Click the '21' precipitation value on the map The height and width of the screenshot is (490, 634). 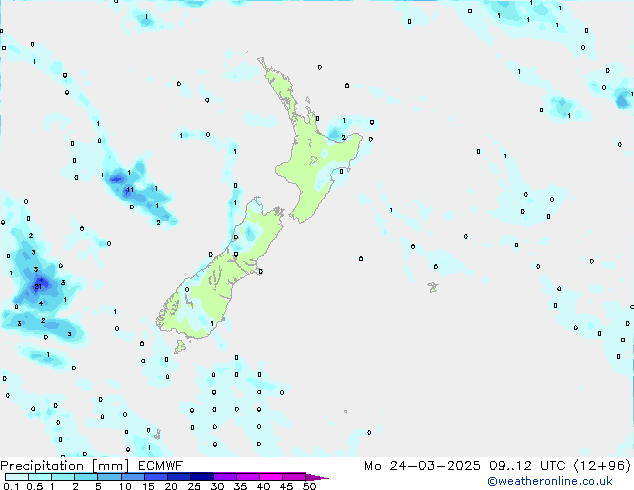38,287
